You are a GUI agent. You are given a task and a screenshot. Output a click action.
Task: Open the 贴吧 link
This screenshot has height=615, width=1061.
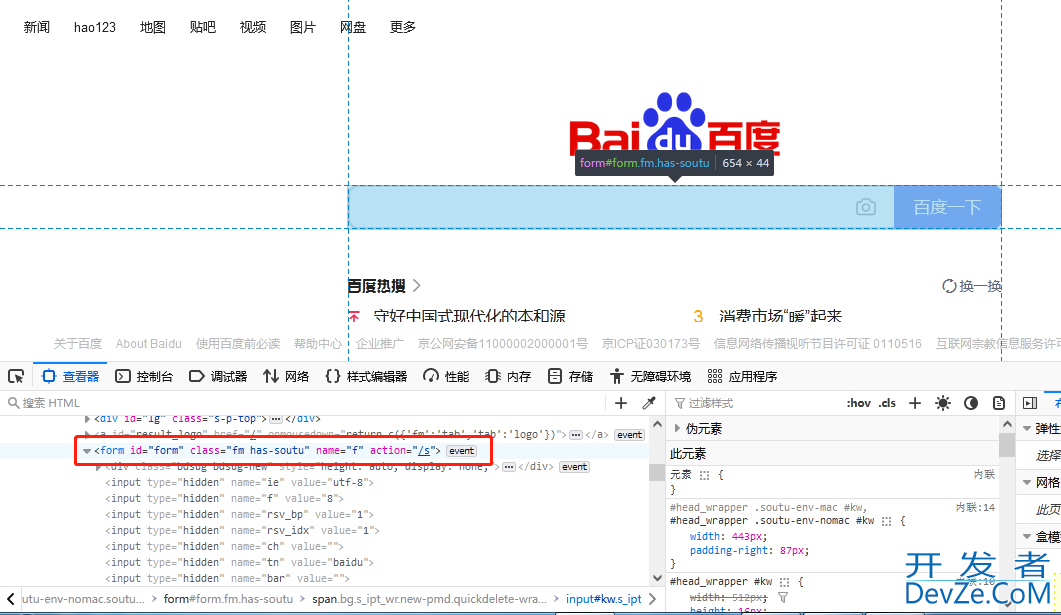coord(202,27)
